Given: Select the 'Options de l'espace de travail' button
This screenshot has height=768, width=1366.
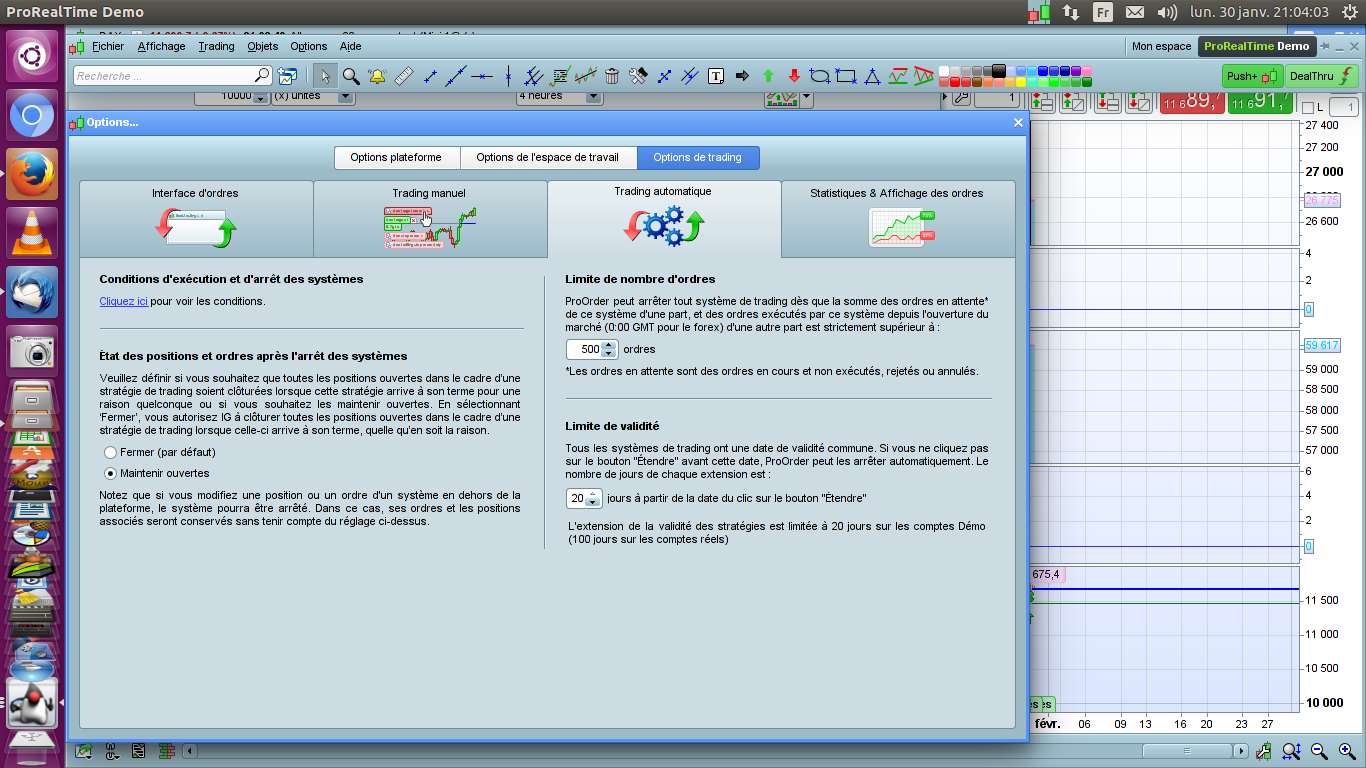Looking at the screenshot, I should [548, 157].
